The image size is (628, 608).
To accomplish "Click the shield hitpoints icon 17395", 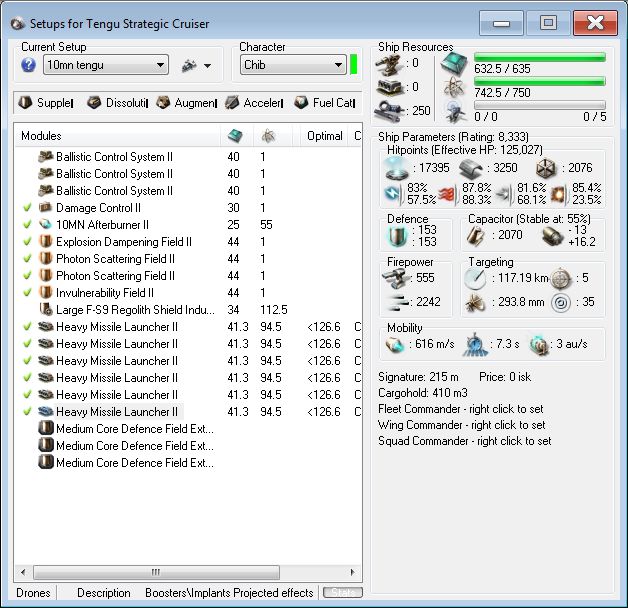I will (397, 168).
